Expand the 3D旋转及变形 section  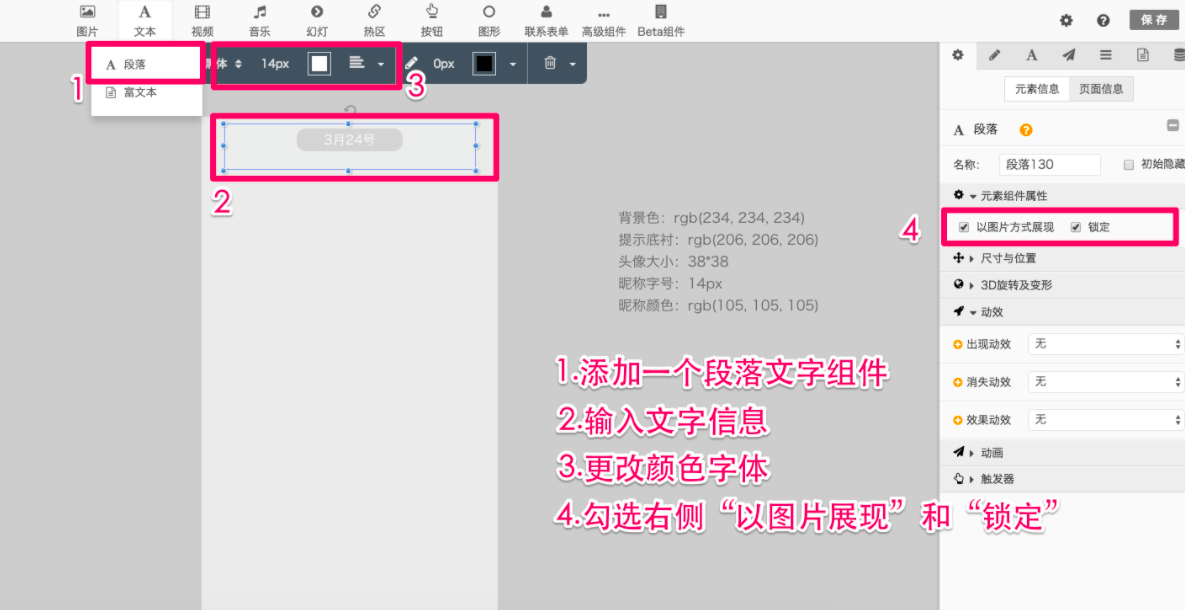[x=1016, y=285]
